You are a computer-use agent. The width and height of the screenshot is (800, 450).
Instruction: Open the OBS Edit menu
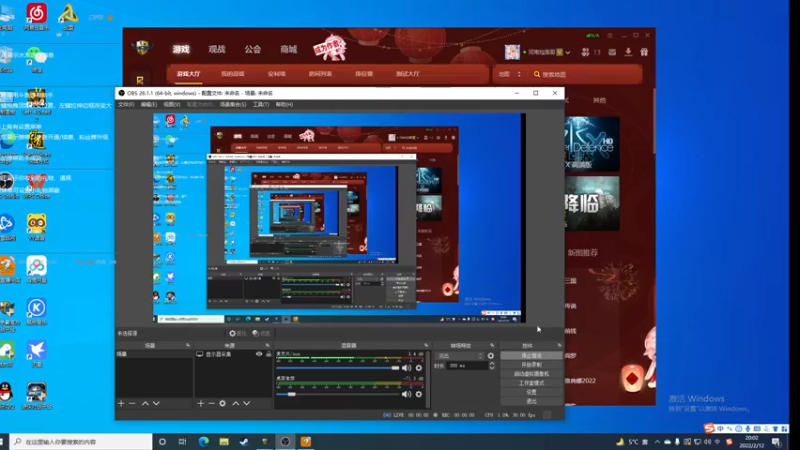pos(148,104)
